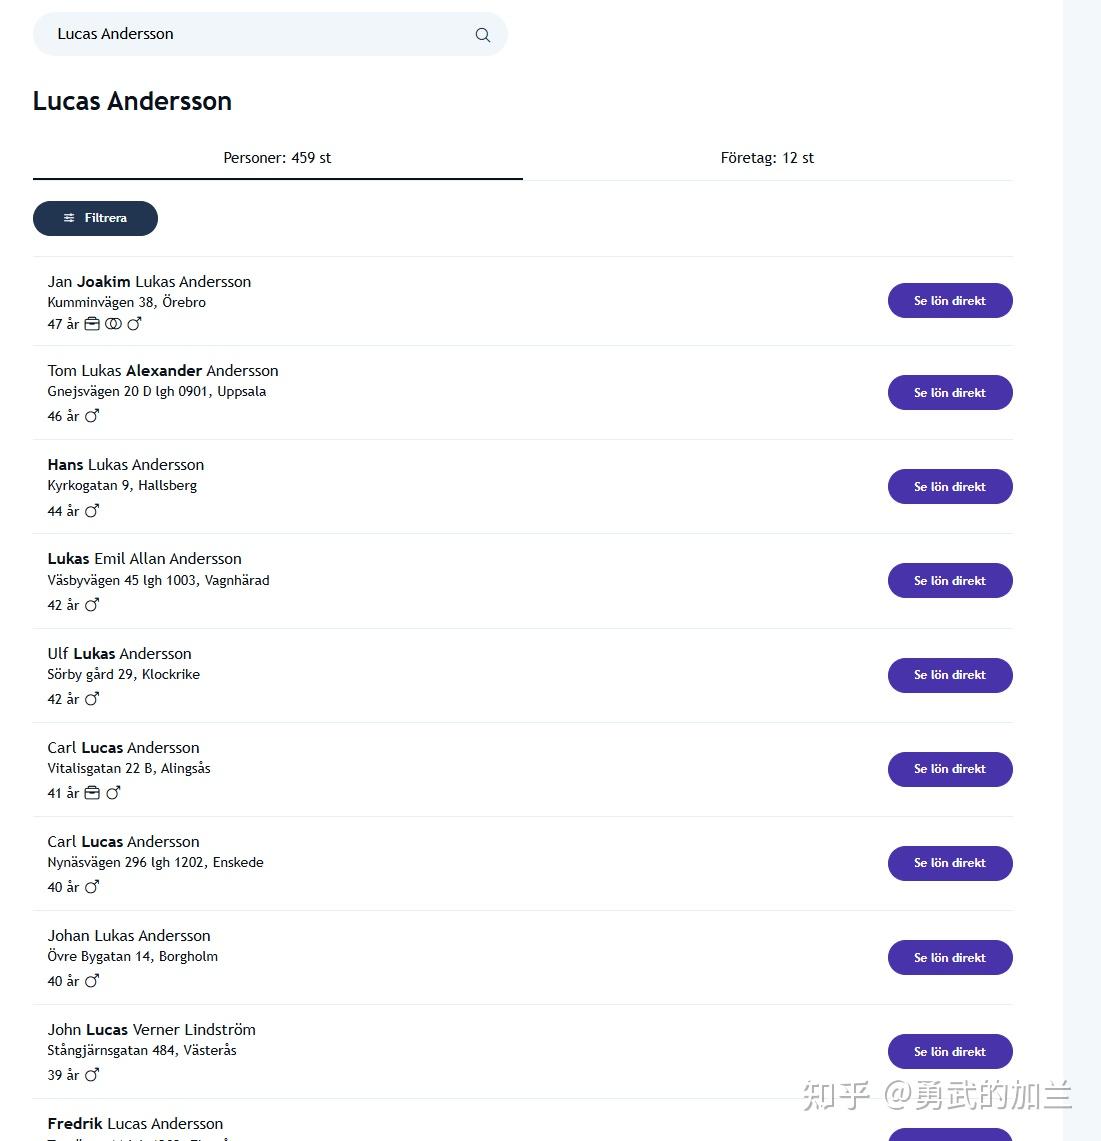Click married rings icon under Kumminvägen 38

point(113,324)
